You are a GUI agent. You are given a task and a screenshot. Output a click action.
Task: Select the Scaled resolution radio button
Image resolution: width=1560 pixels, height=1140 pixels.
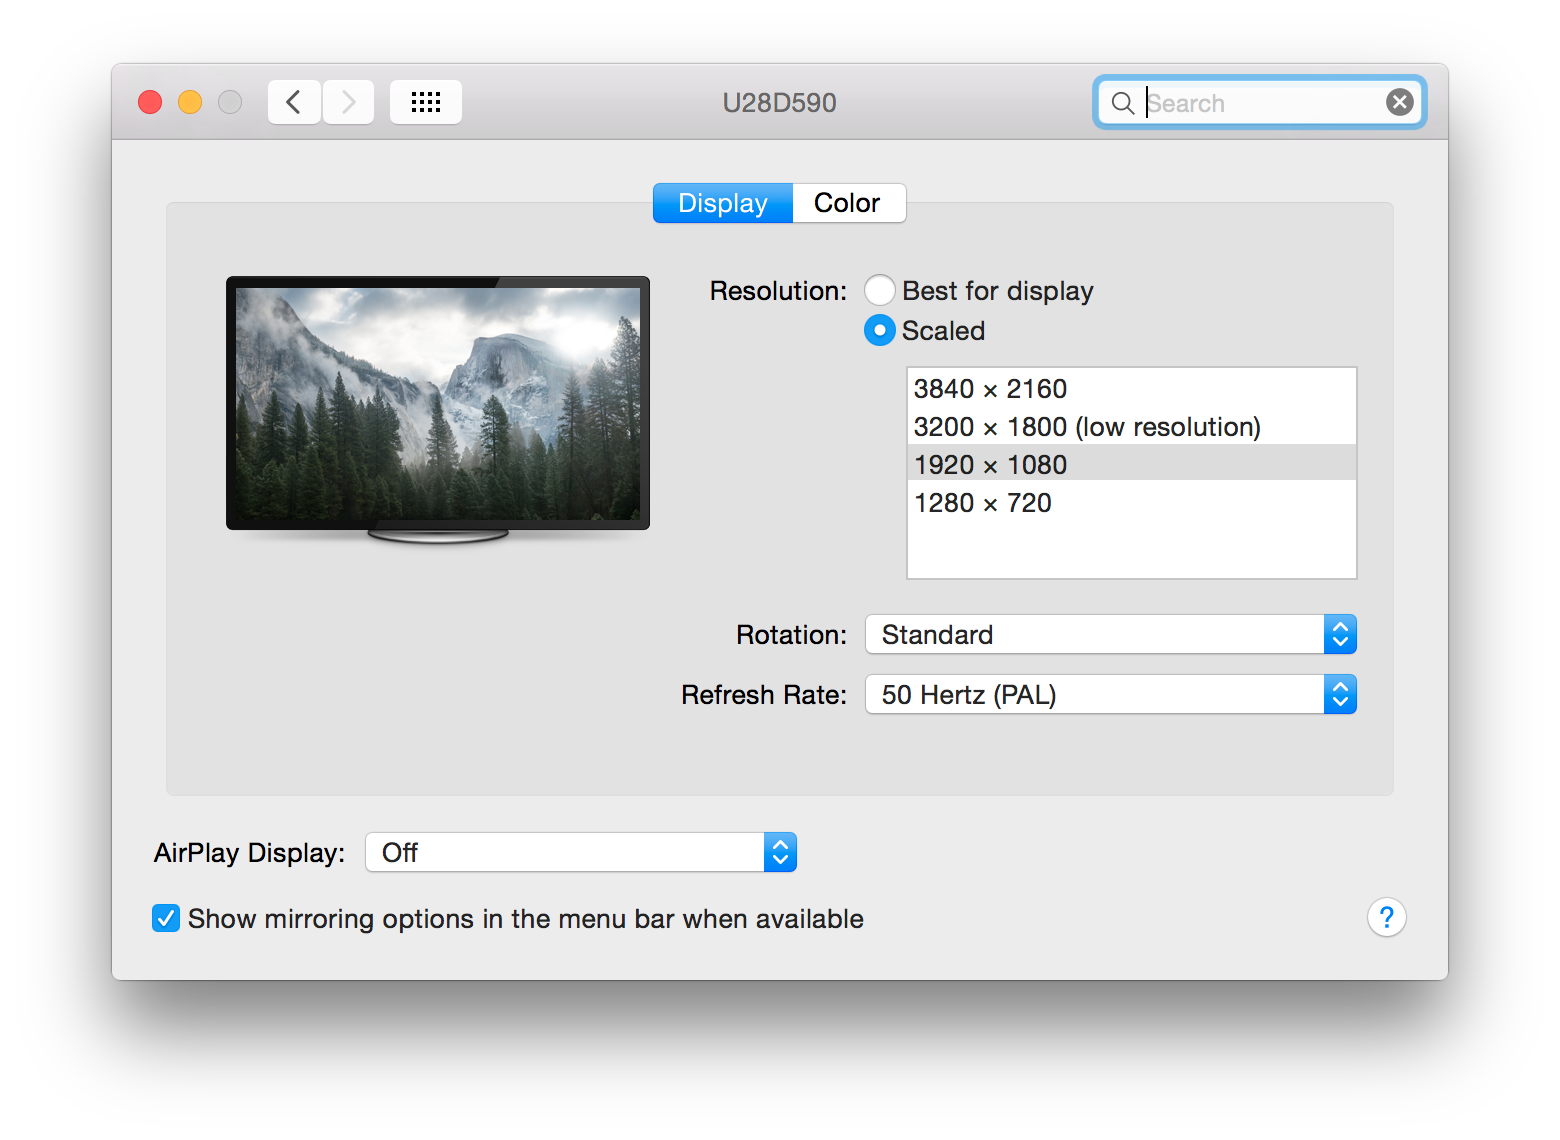880,330
